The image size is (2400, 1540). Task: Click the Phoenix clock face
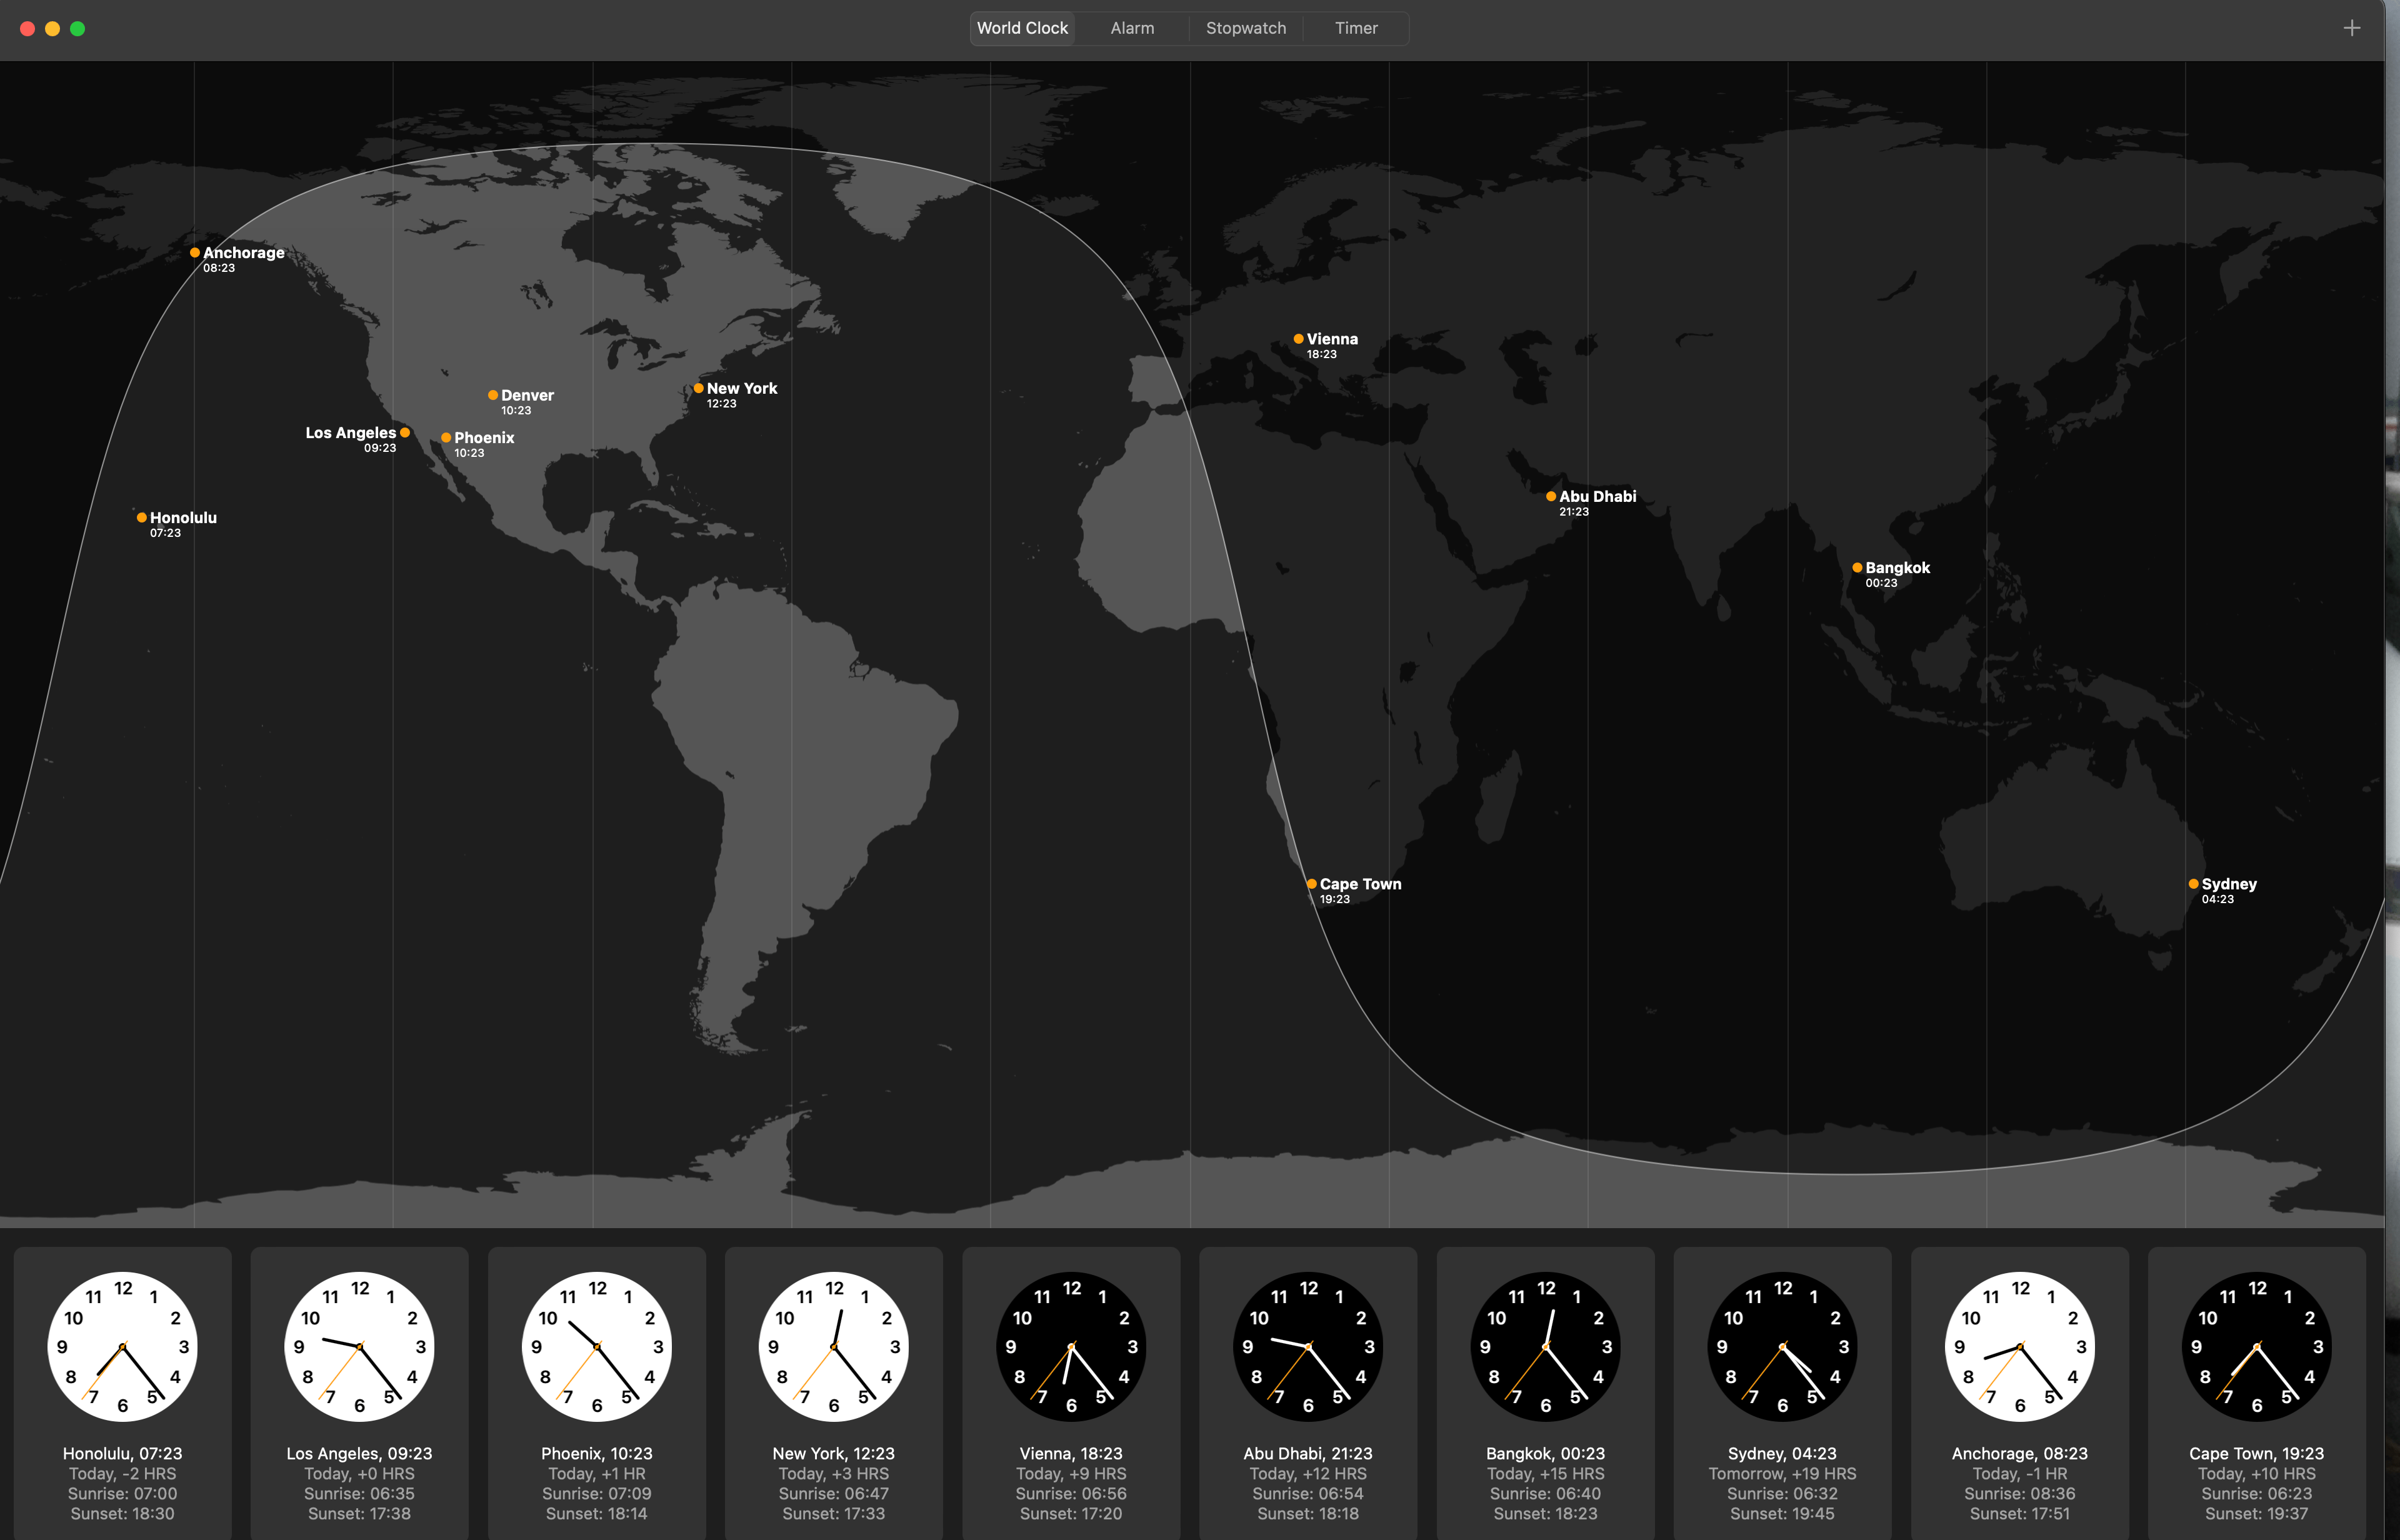(x=596, y=1347)
